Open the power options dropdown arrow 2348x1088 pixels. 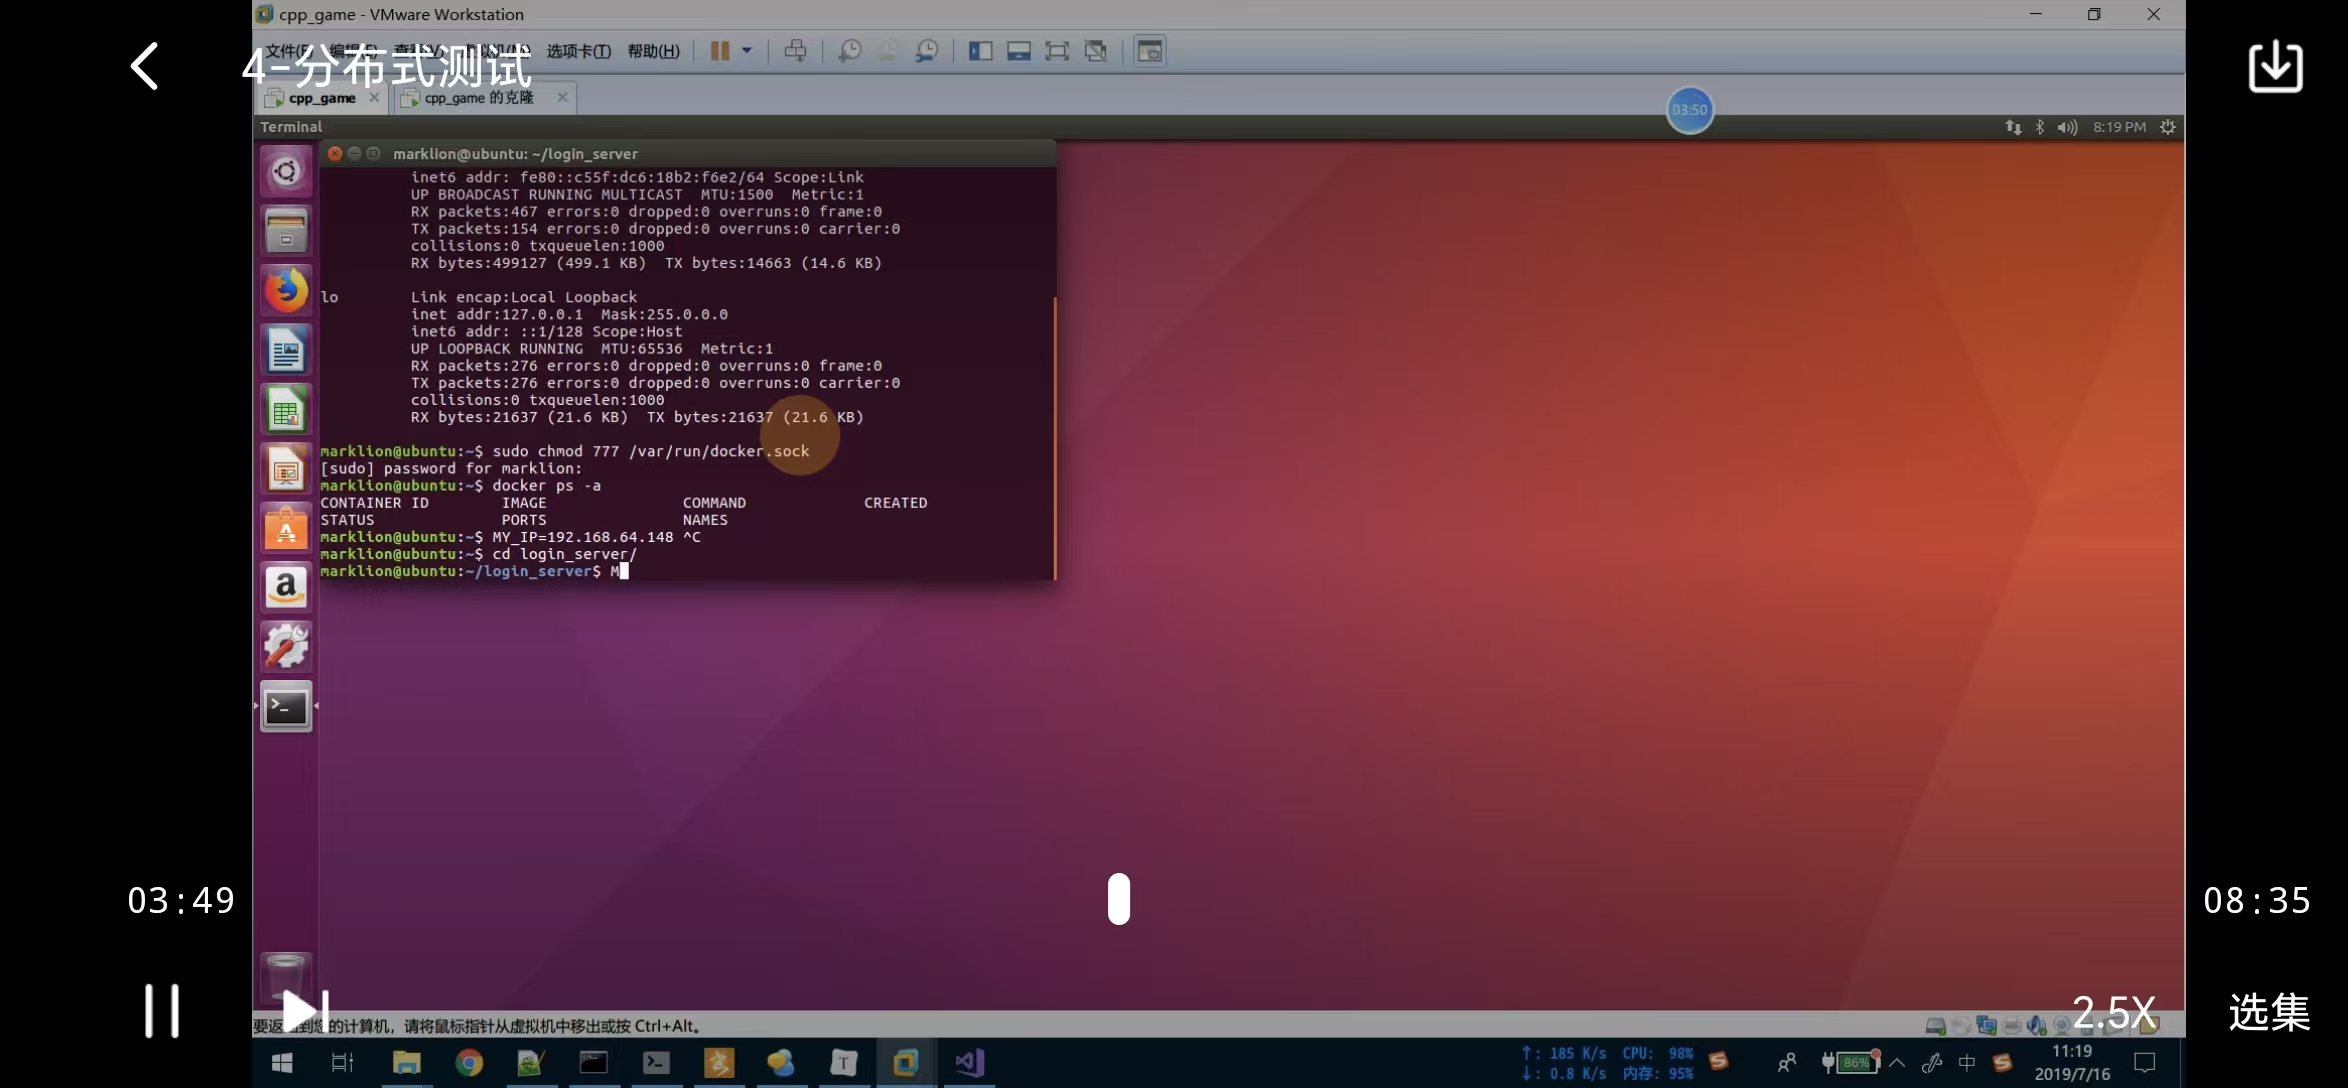point(747,51)
